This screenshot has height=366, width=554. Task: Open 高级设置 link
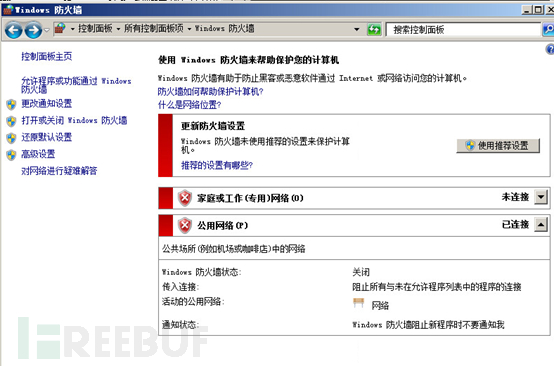coord(38,154)
